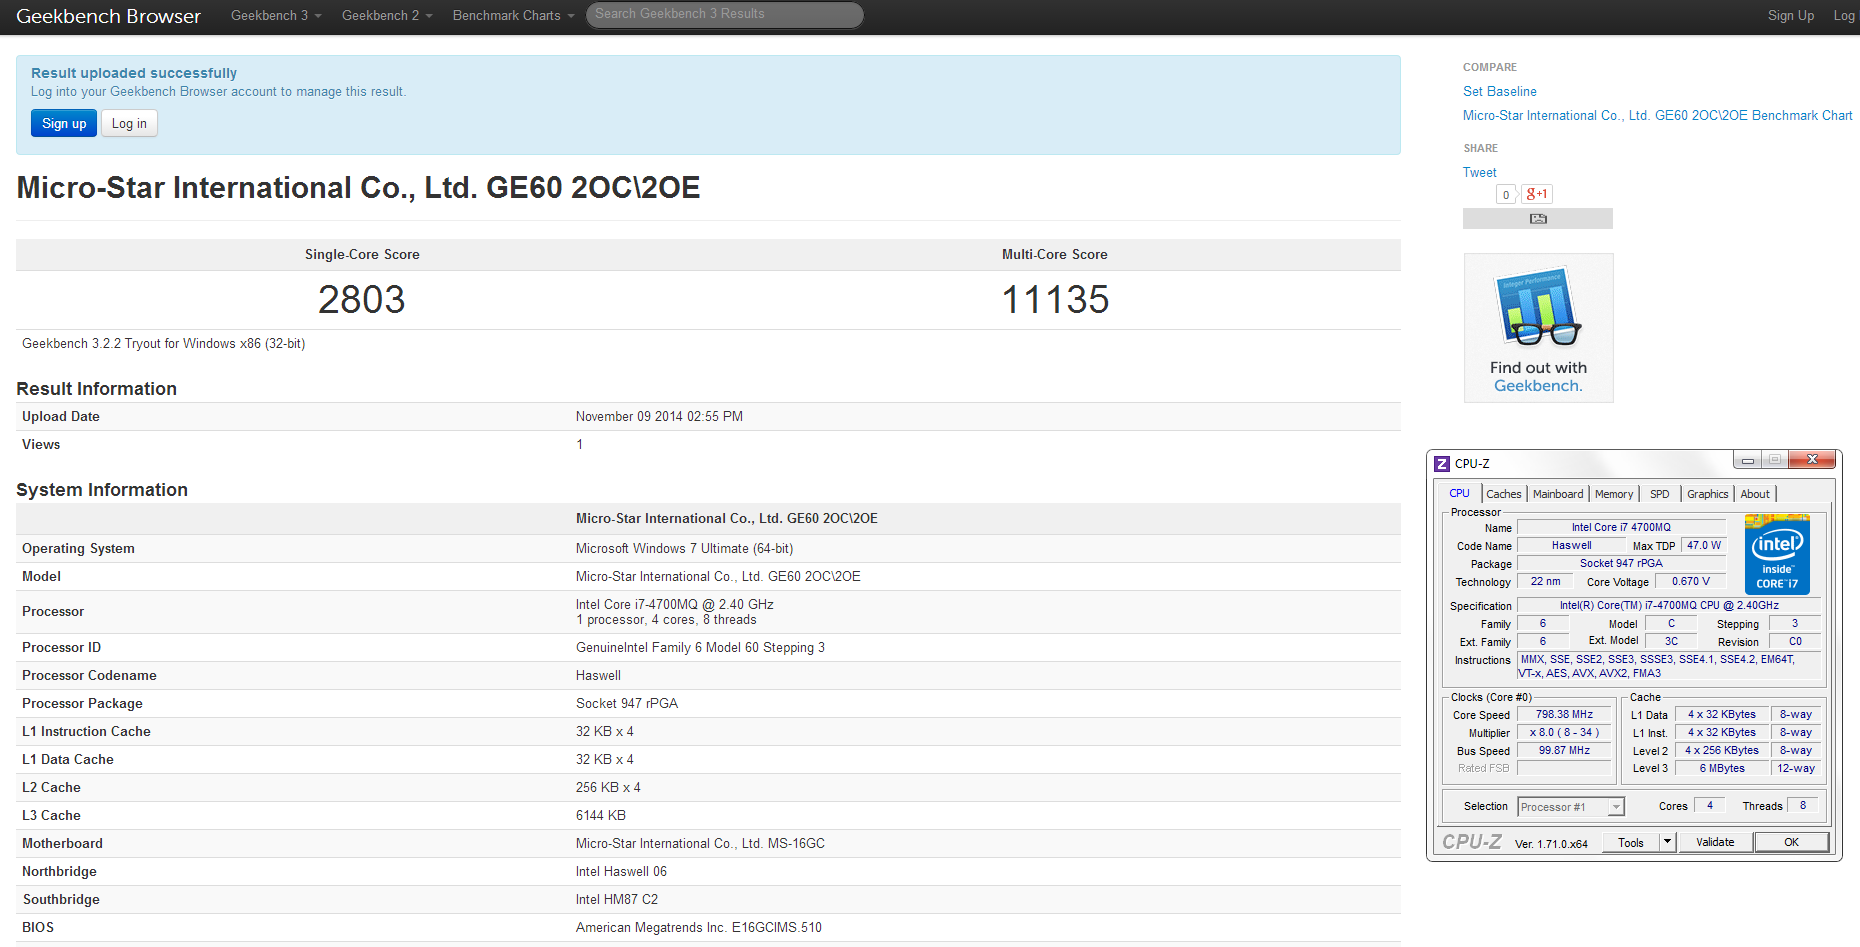1860x947 pixels.
Task: Switch to the Caches tab in CPU-Z
Action: [x=1503, y=494]
